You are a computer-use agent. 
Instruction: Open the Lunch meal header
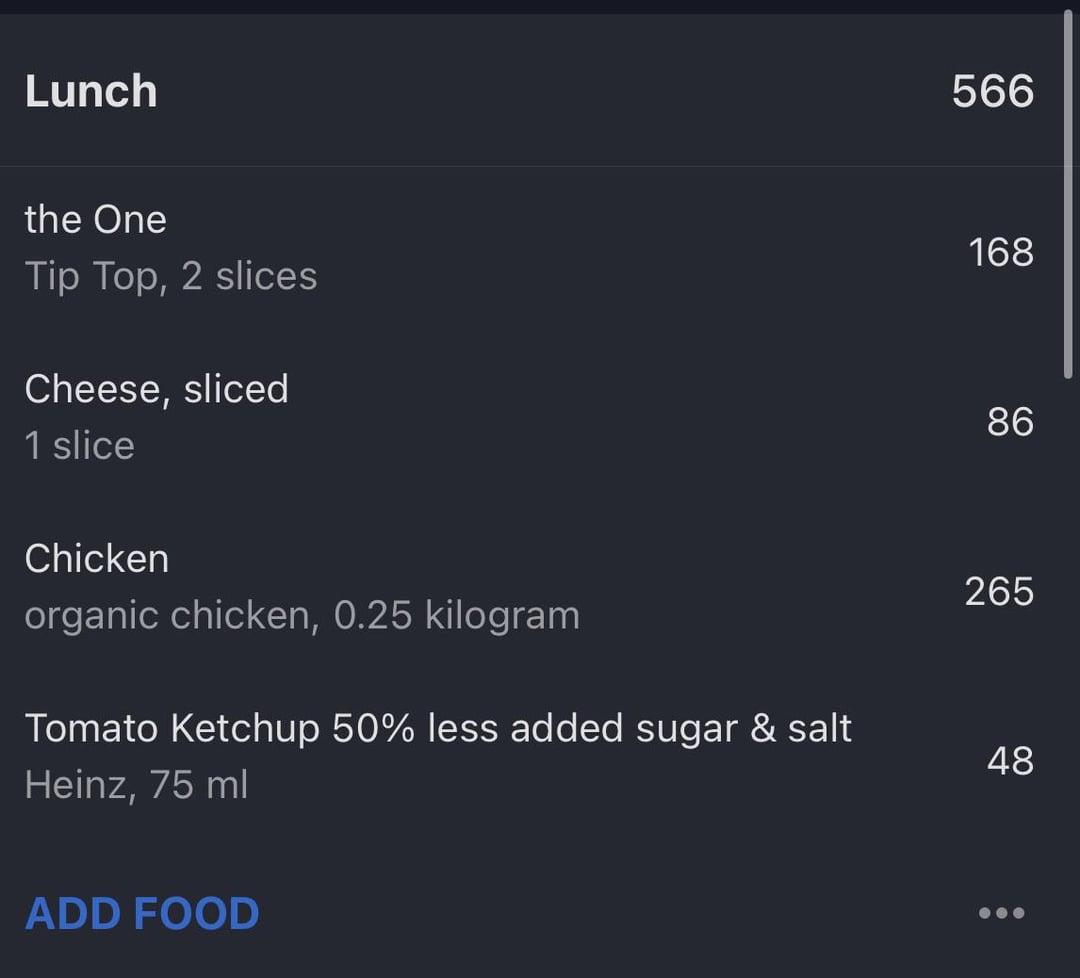point(530,90)
